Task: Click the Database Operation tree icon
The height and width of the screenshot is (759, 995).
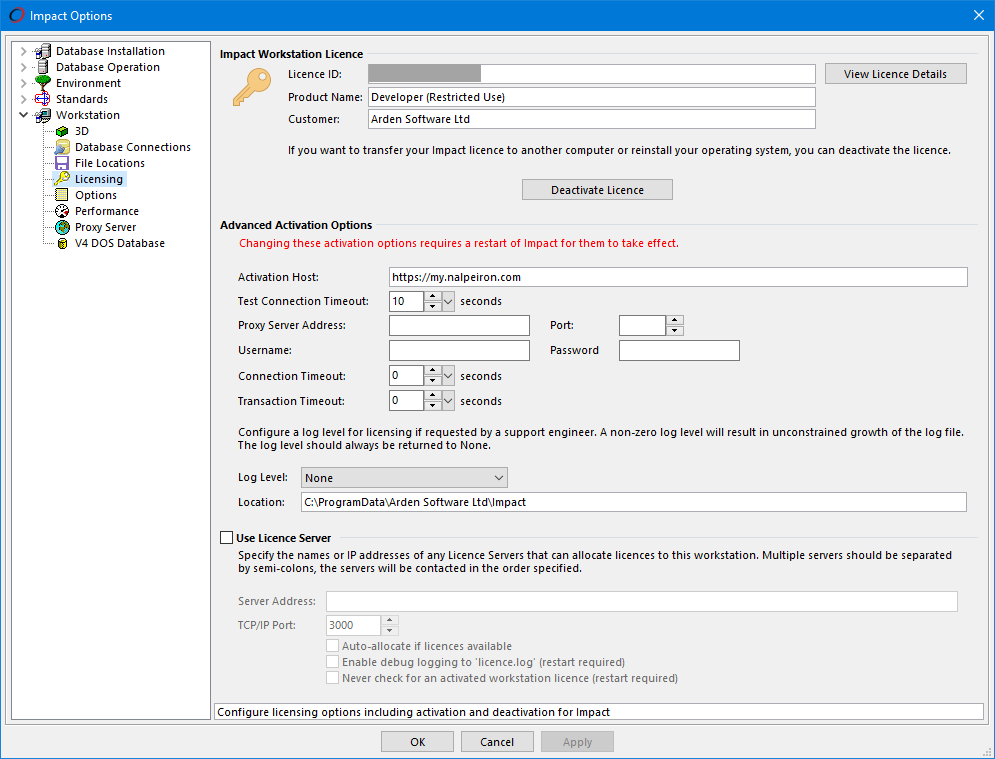Action: click(x=43, y=67)
